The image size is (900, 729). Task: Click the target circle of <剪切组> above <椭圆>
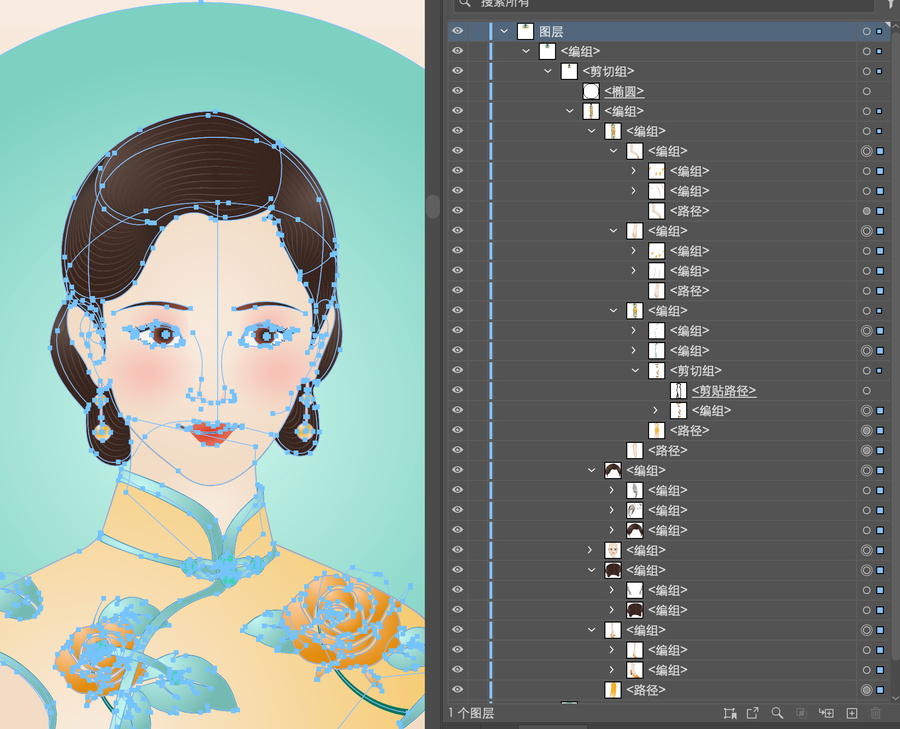click(x=867, y=71)
